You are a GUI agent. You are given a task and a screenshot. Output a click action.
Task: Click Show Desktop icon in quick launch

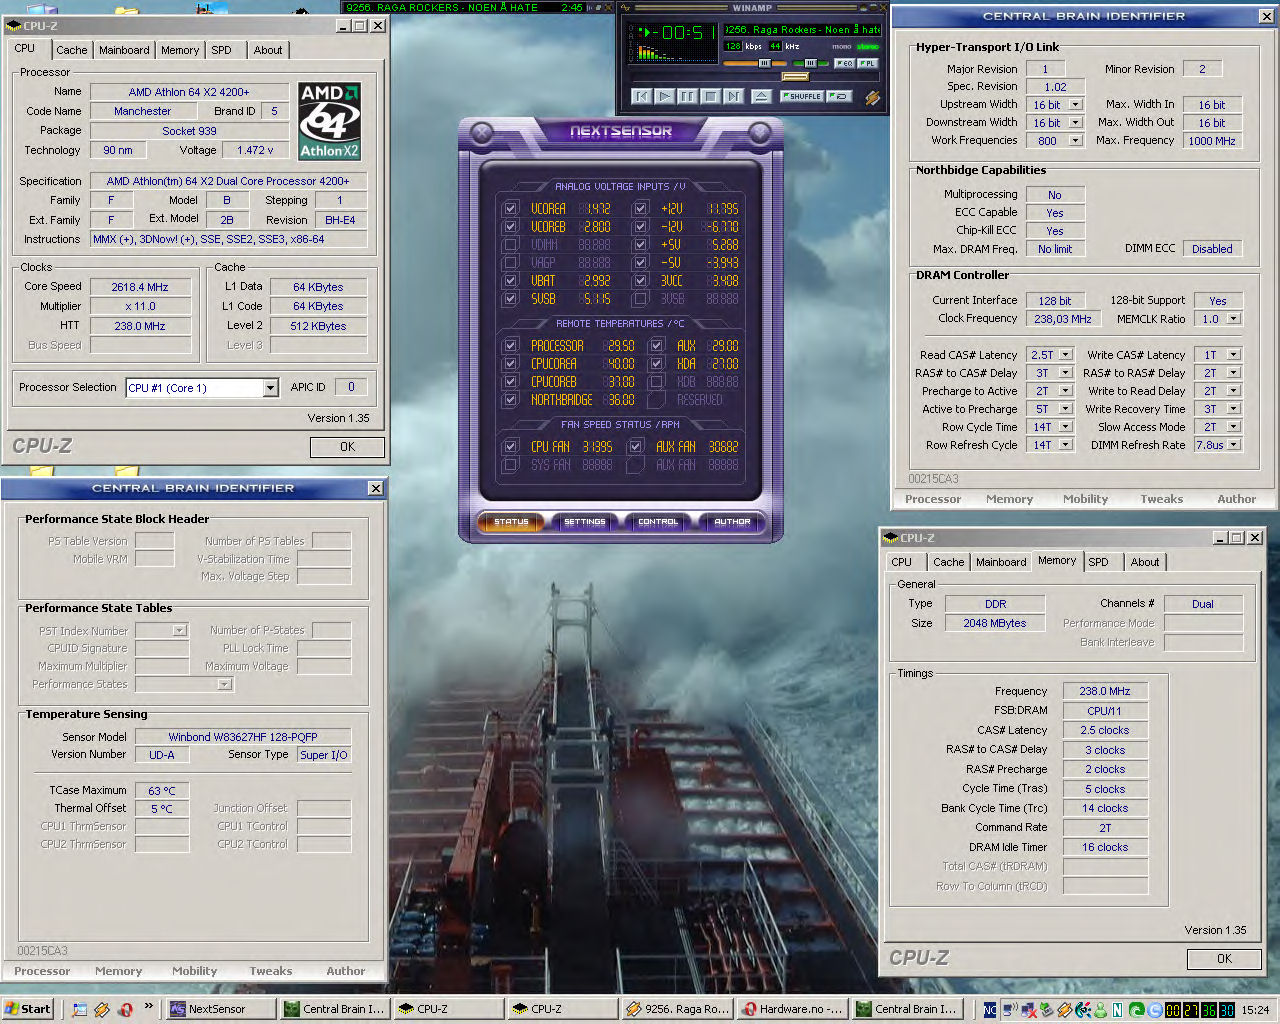click(80, 1009)
